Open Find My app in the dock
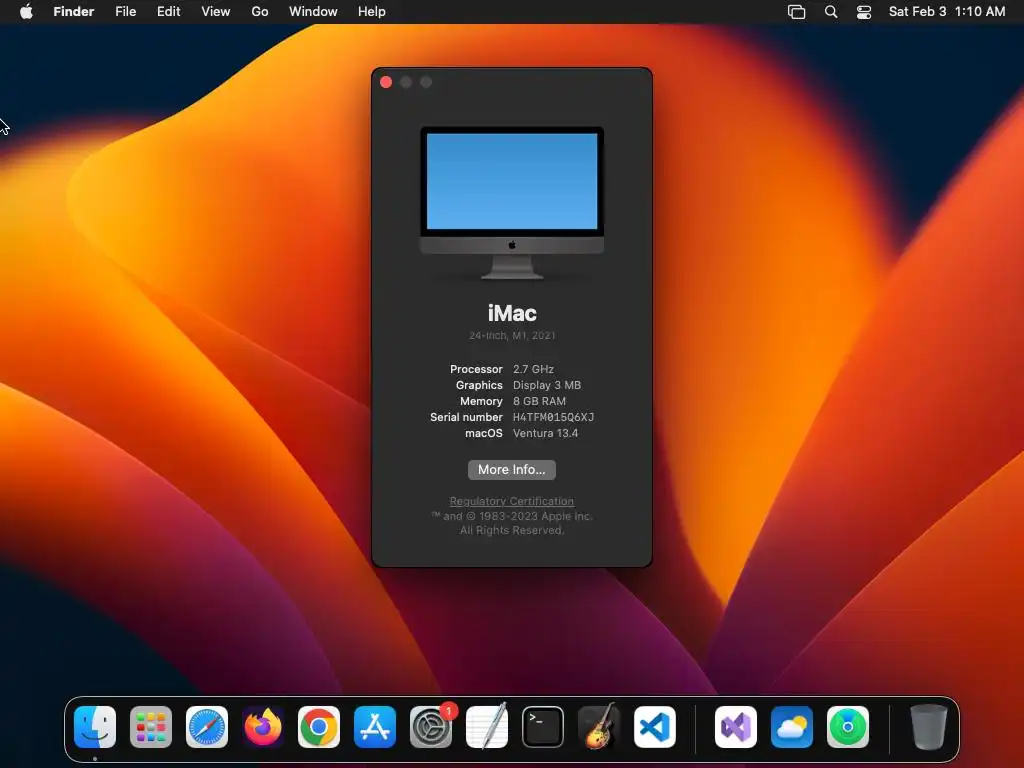 pyautogui.click(x=848, y=727)
